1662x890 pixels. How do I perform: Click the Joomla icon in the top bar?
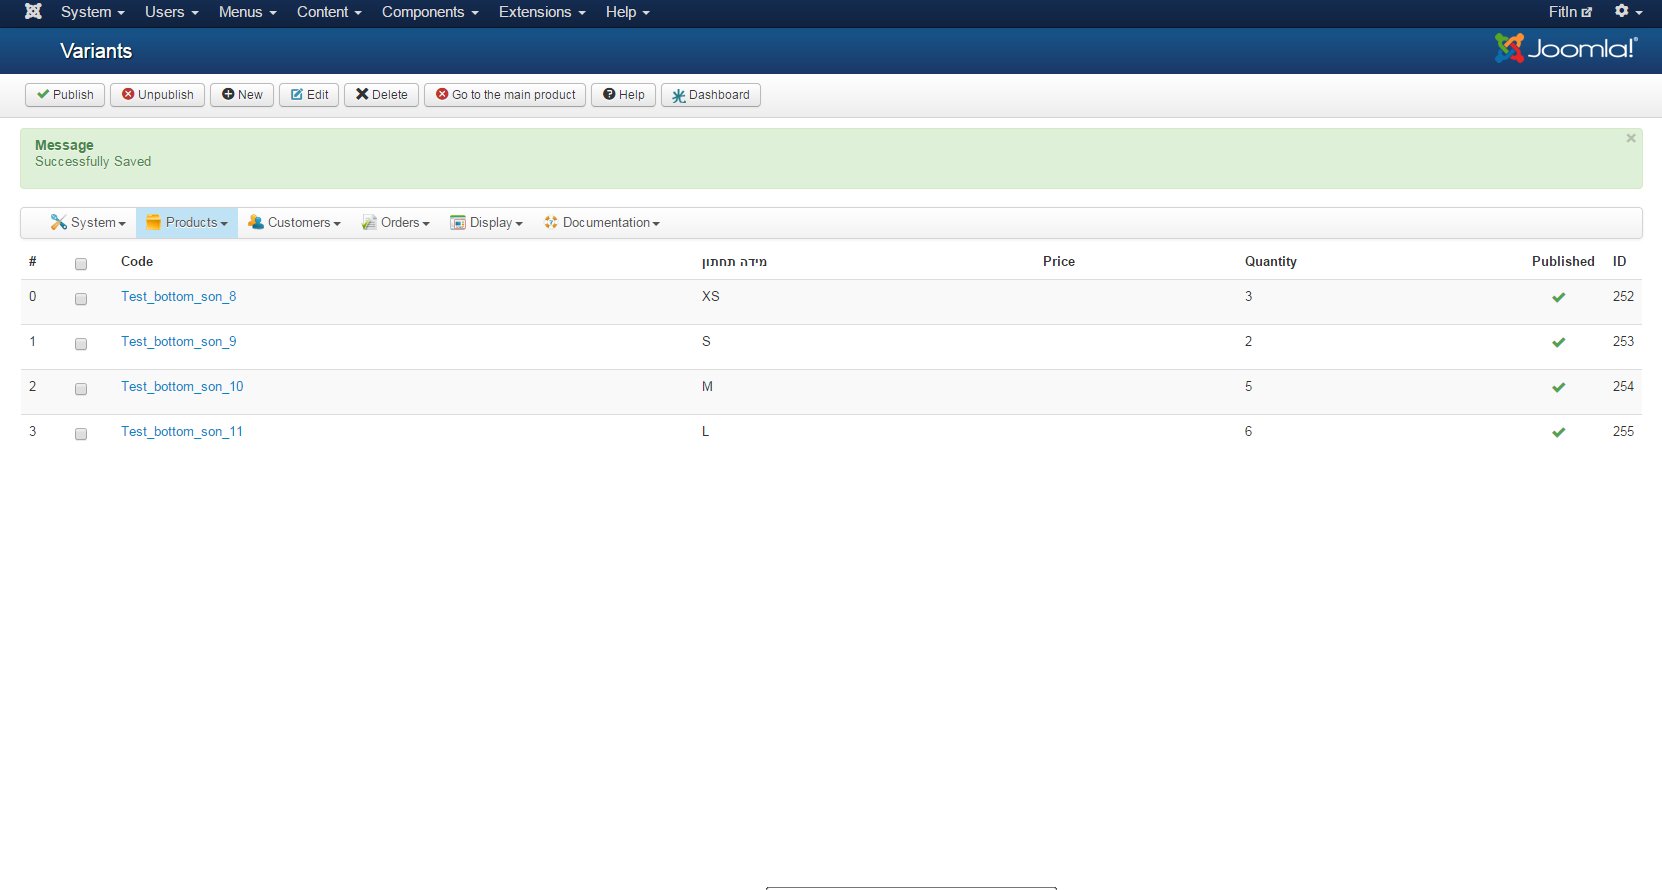click(x=33, y=12)
